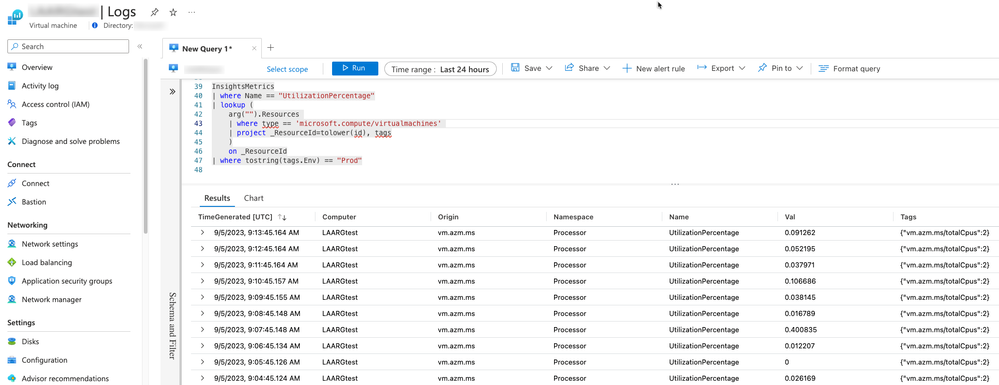Close the New Query 1 tab

(x=254, y=48)
